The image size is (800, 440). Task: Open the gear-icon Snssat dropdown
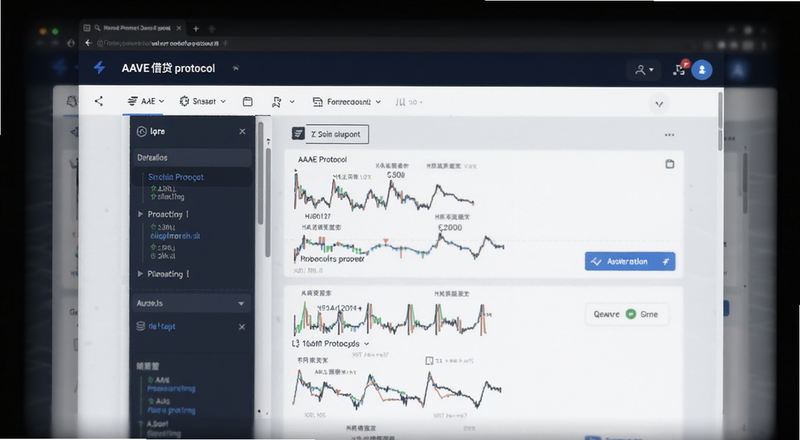coord(203,102)
